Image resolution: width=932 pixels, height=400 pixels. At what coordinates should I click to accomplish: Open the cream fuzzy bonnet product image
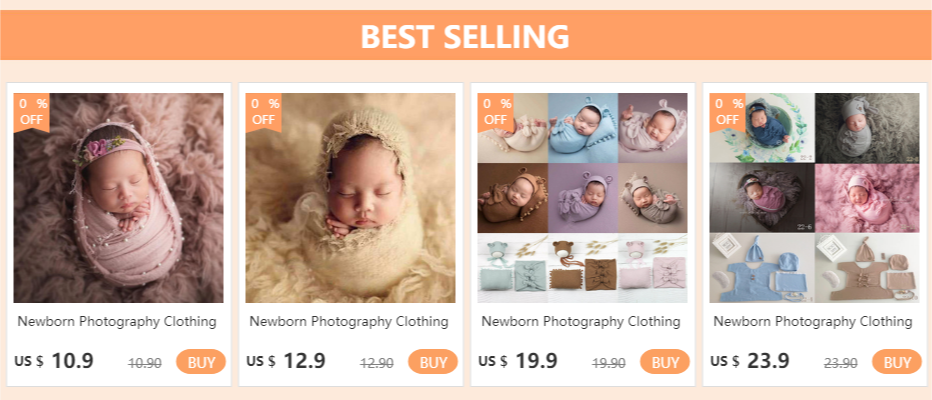coord(350,198)
